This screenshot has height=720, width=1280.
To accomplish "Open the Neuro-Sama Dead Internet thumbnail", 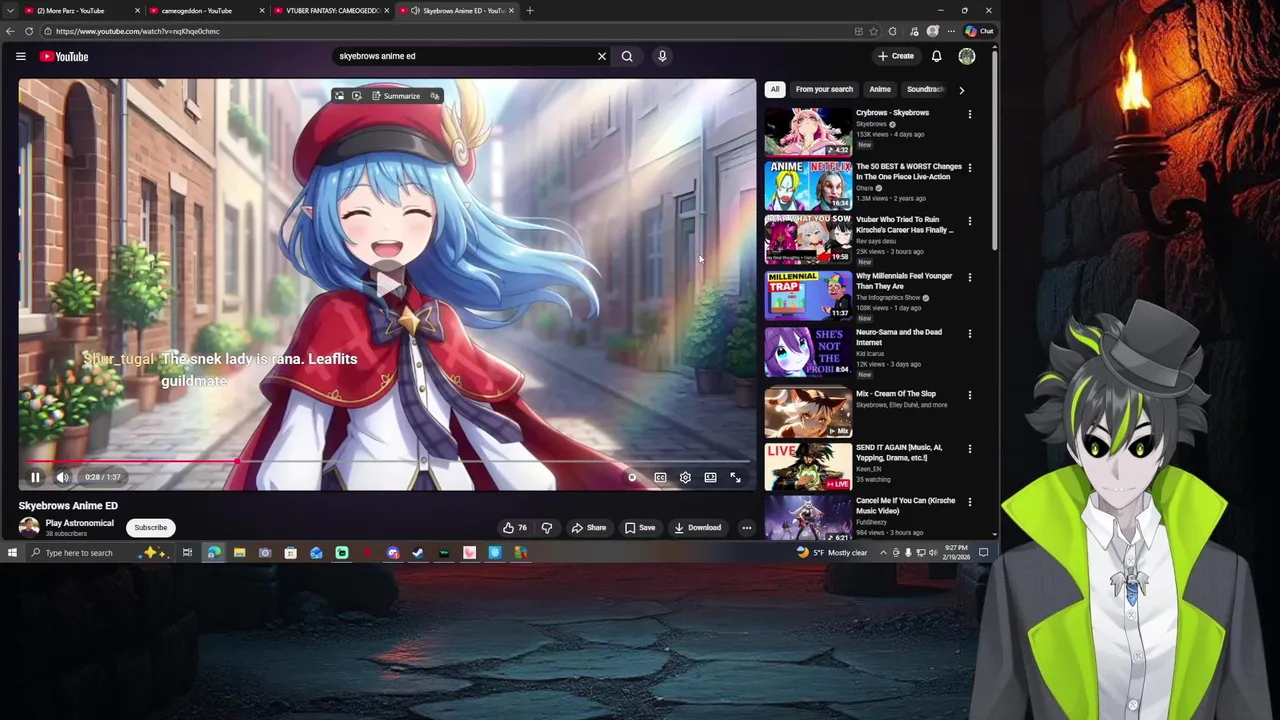I will [x=808, y=351].
